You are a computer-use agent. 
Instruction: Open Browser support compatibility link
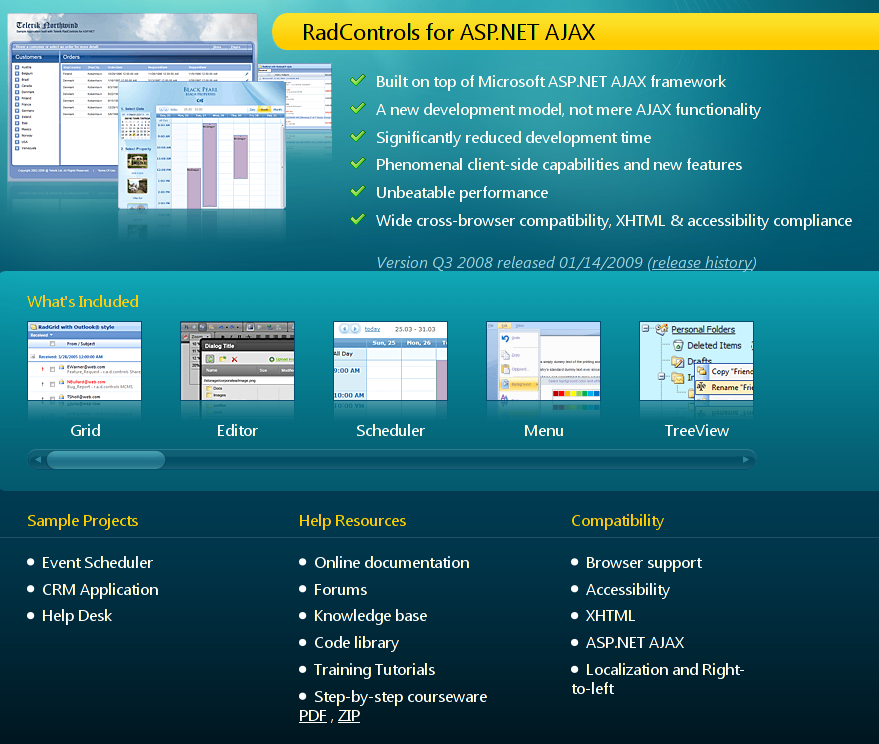(x=644, y=562)
